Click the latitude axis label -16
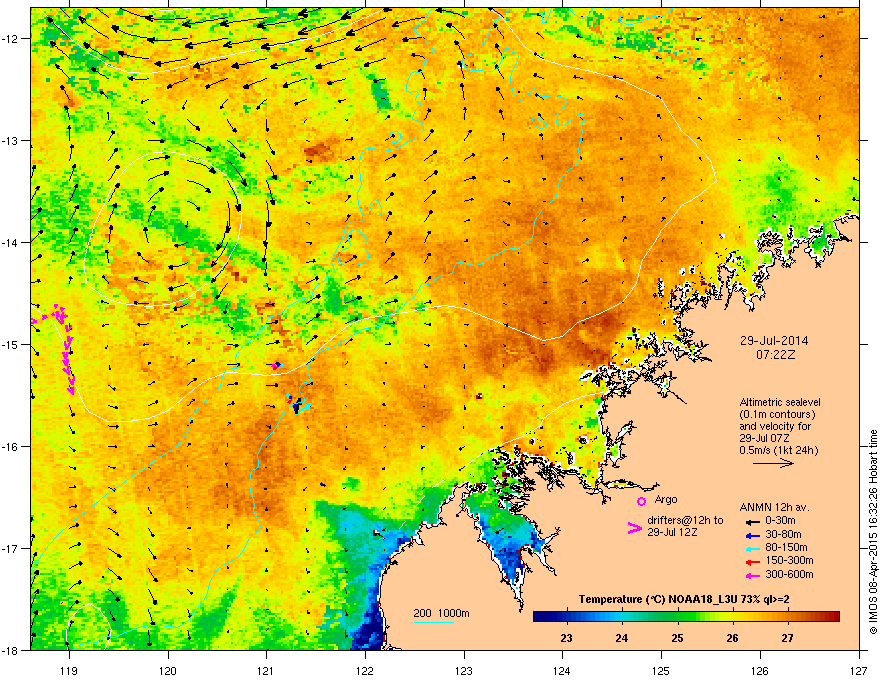This screenshot has height=680, width=880. (11, 447)
